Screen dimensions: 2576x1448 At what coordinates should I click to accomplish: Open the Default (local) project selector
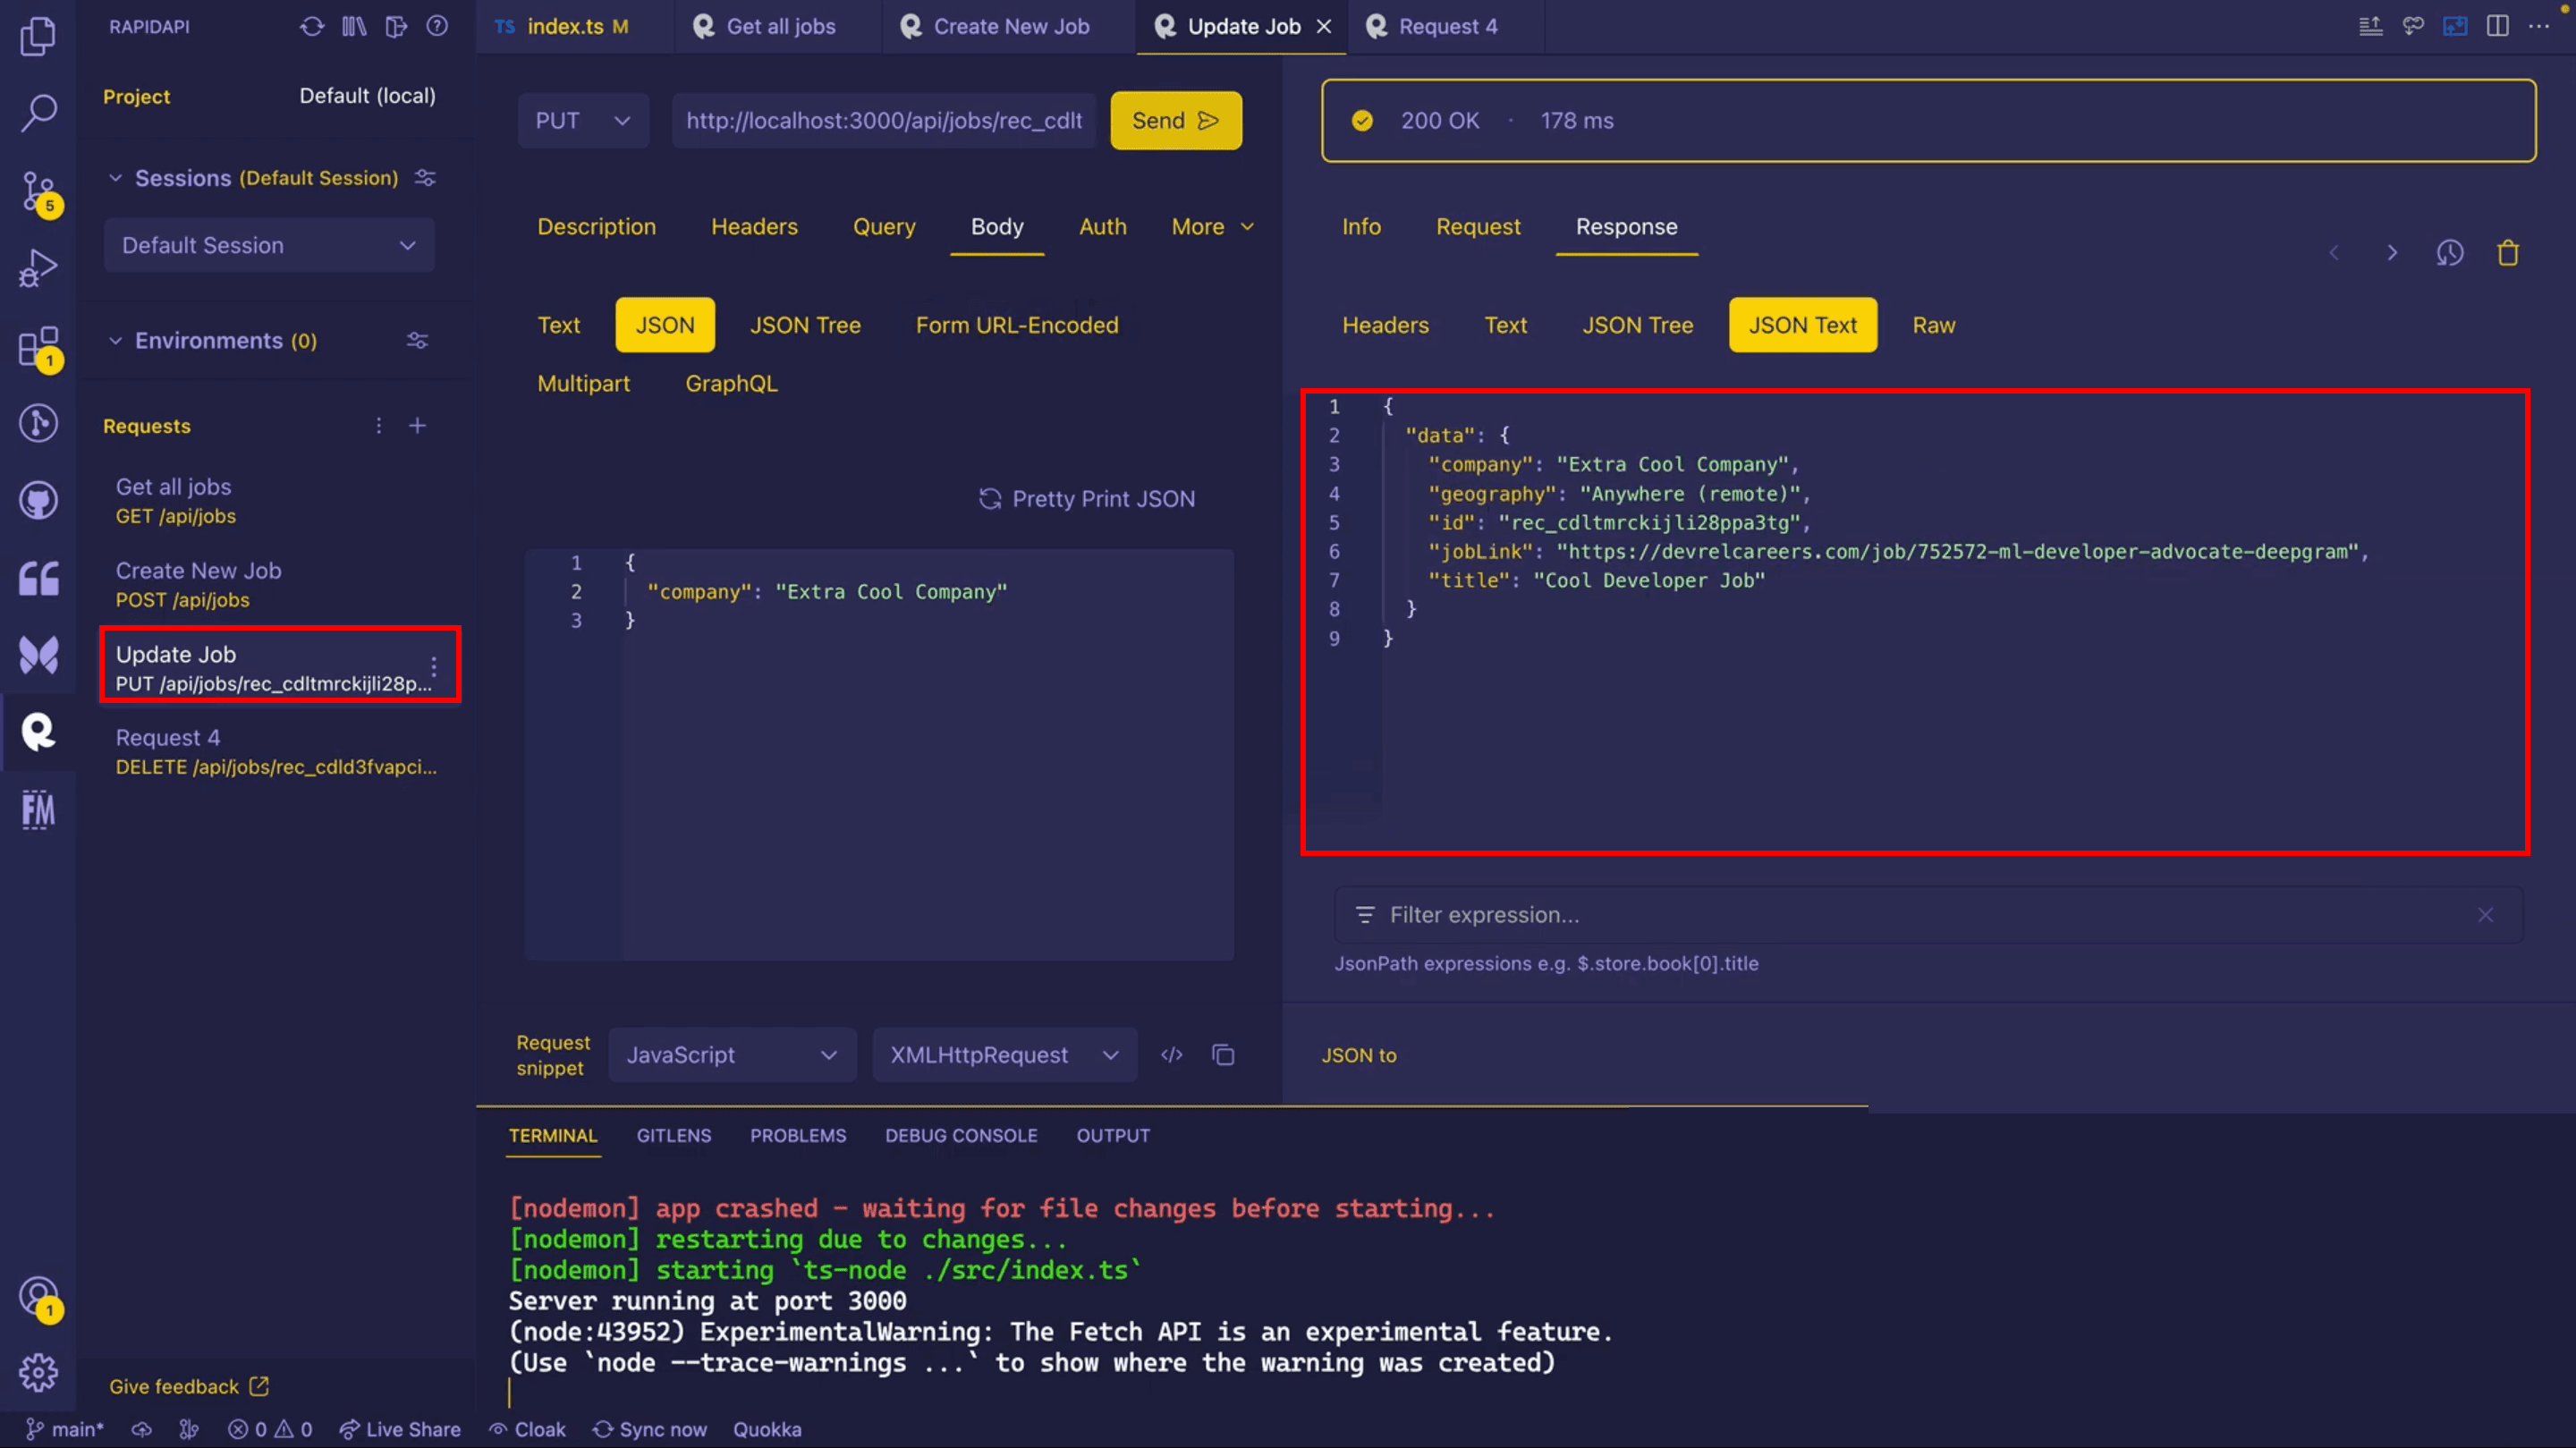[x=367, y=96]
